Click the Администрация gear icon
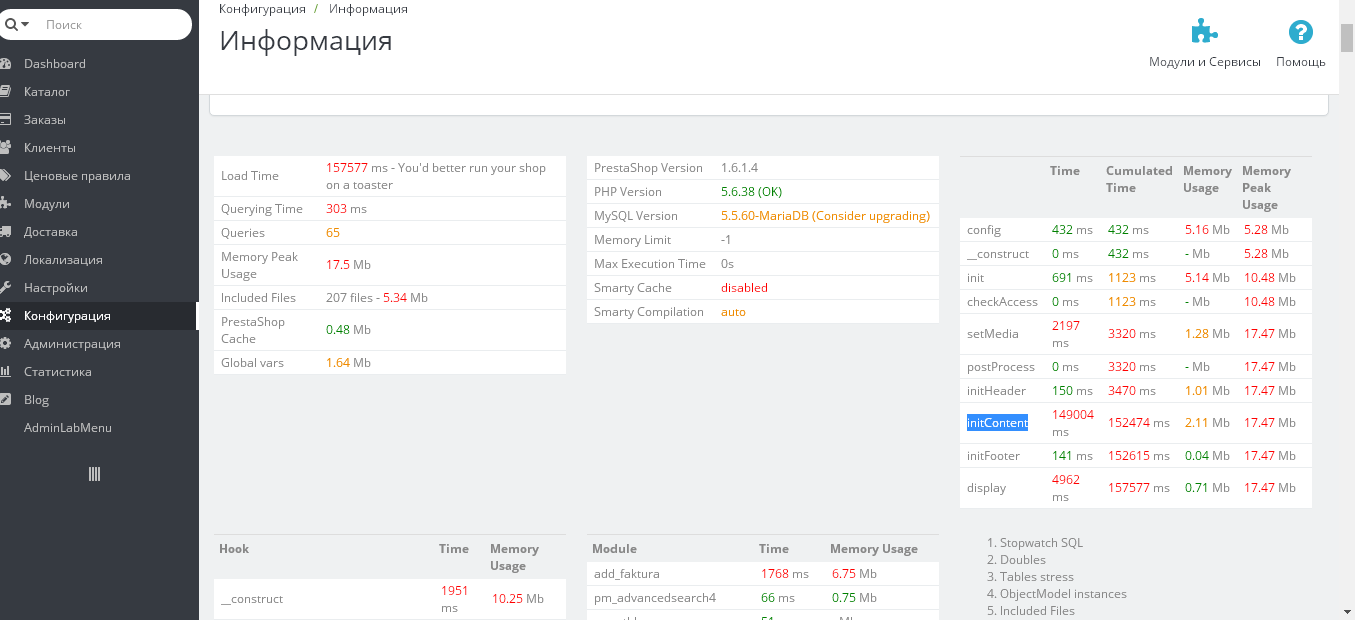This screenshot has height=620, width=1355. [x=6, y=343]
